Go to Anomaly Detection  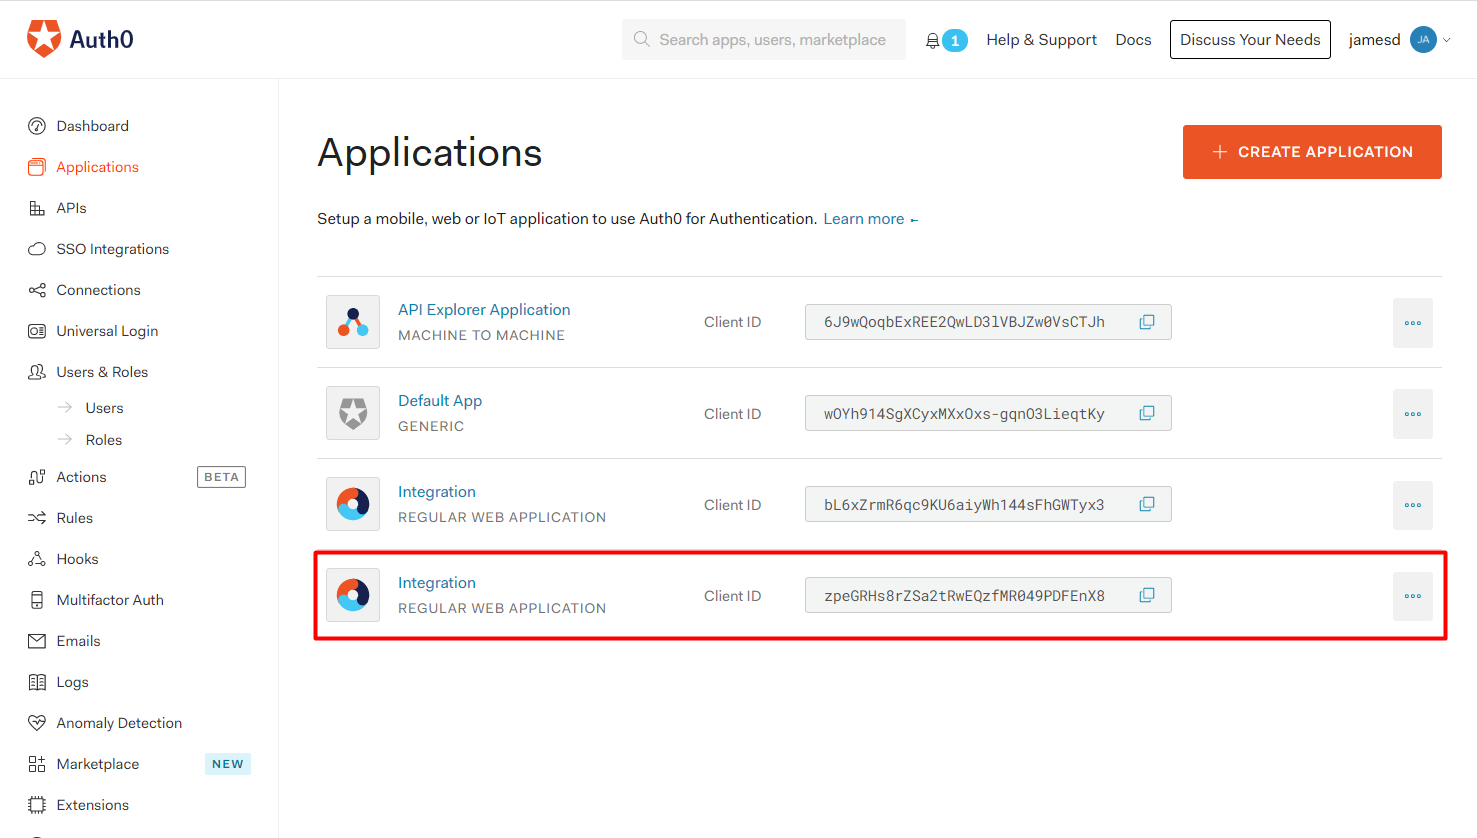119,723
